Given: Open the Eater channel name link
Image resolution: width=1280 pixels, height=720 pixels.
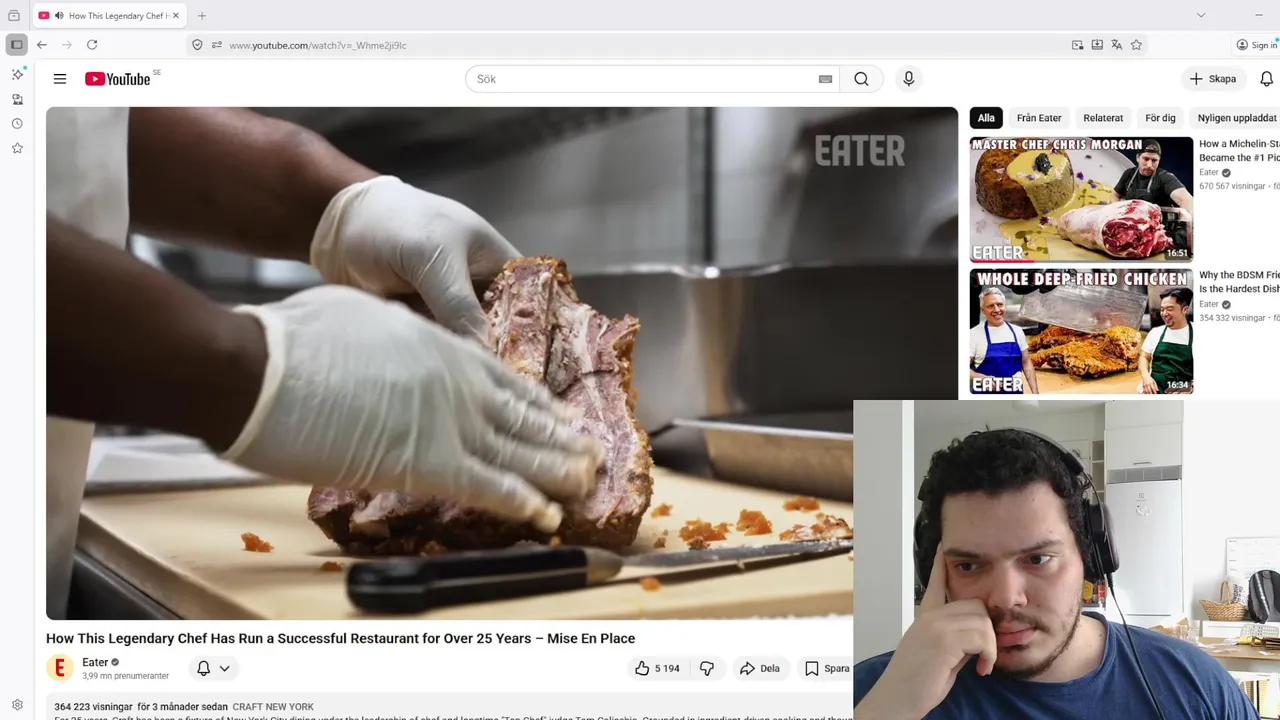Looking at the screenshot, I should (x=95, y=662).
